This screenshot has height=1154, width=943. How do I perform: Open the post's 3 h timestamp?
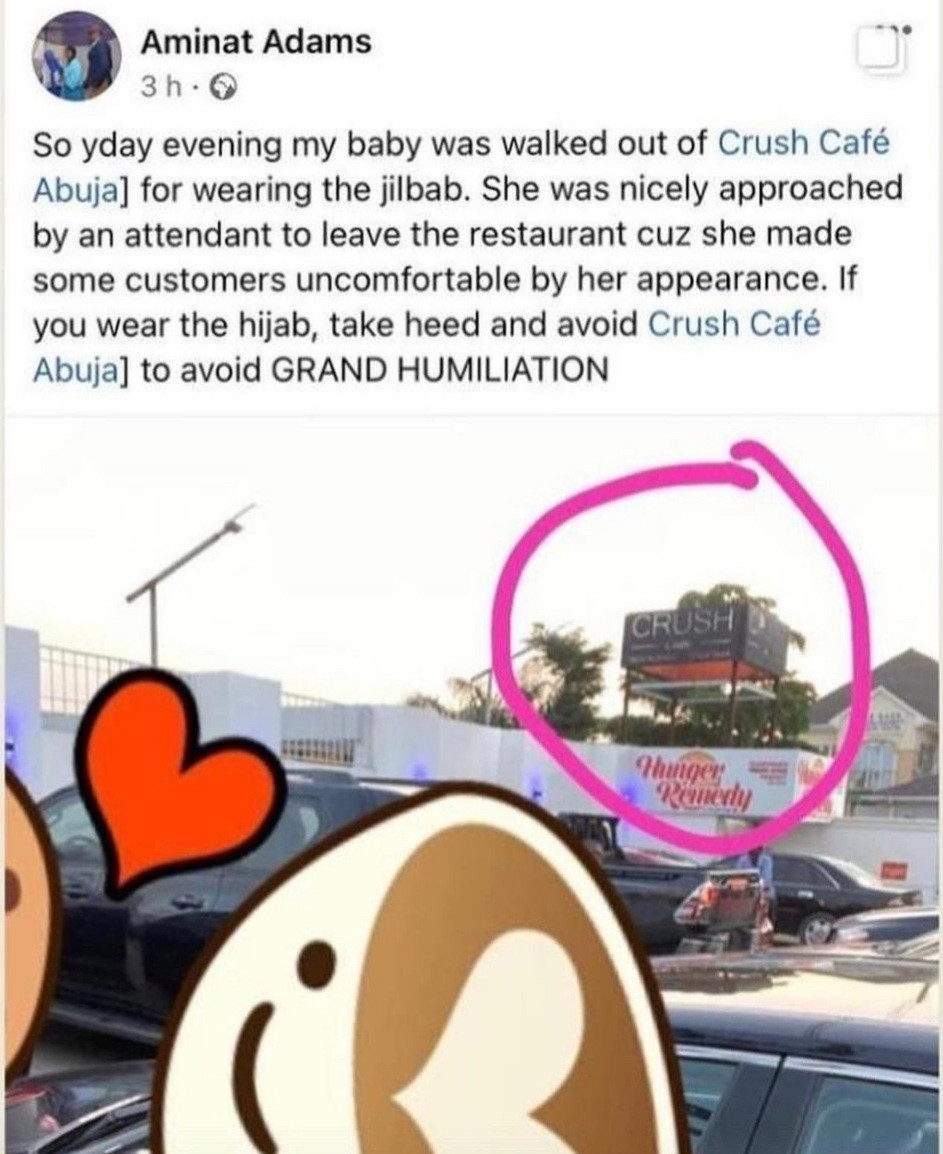click(x=161, y=88)
